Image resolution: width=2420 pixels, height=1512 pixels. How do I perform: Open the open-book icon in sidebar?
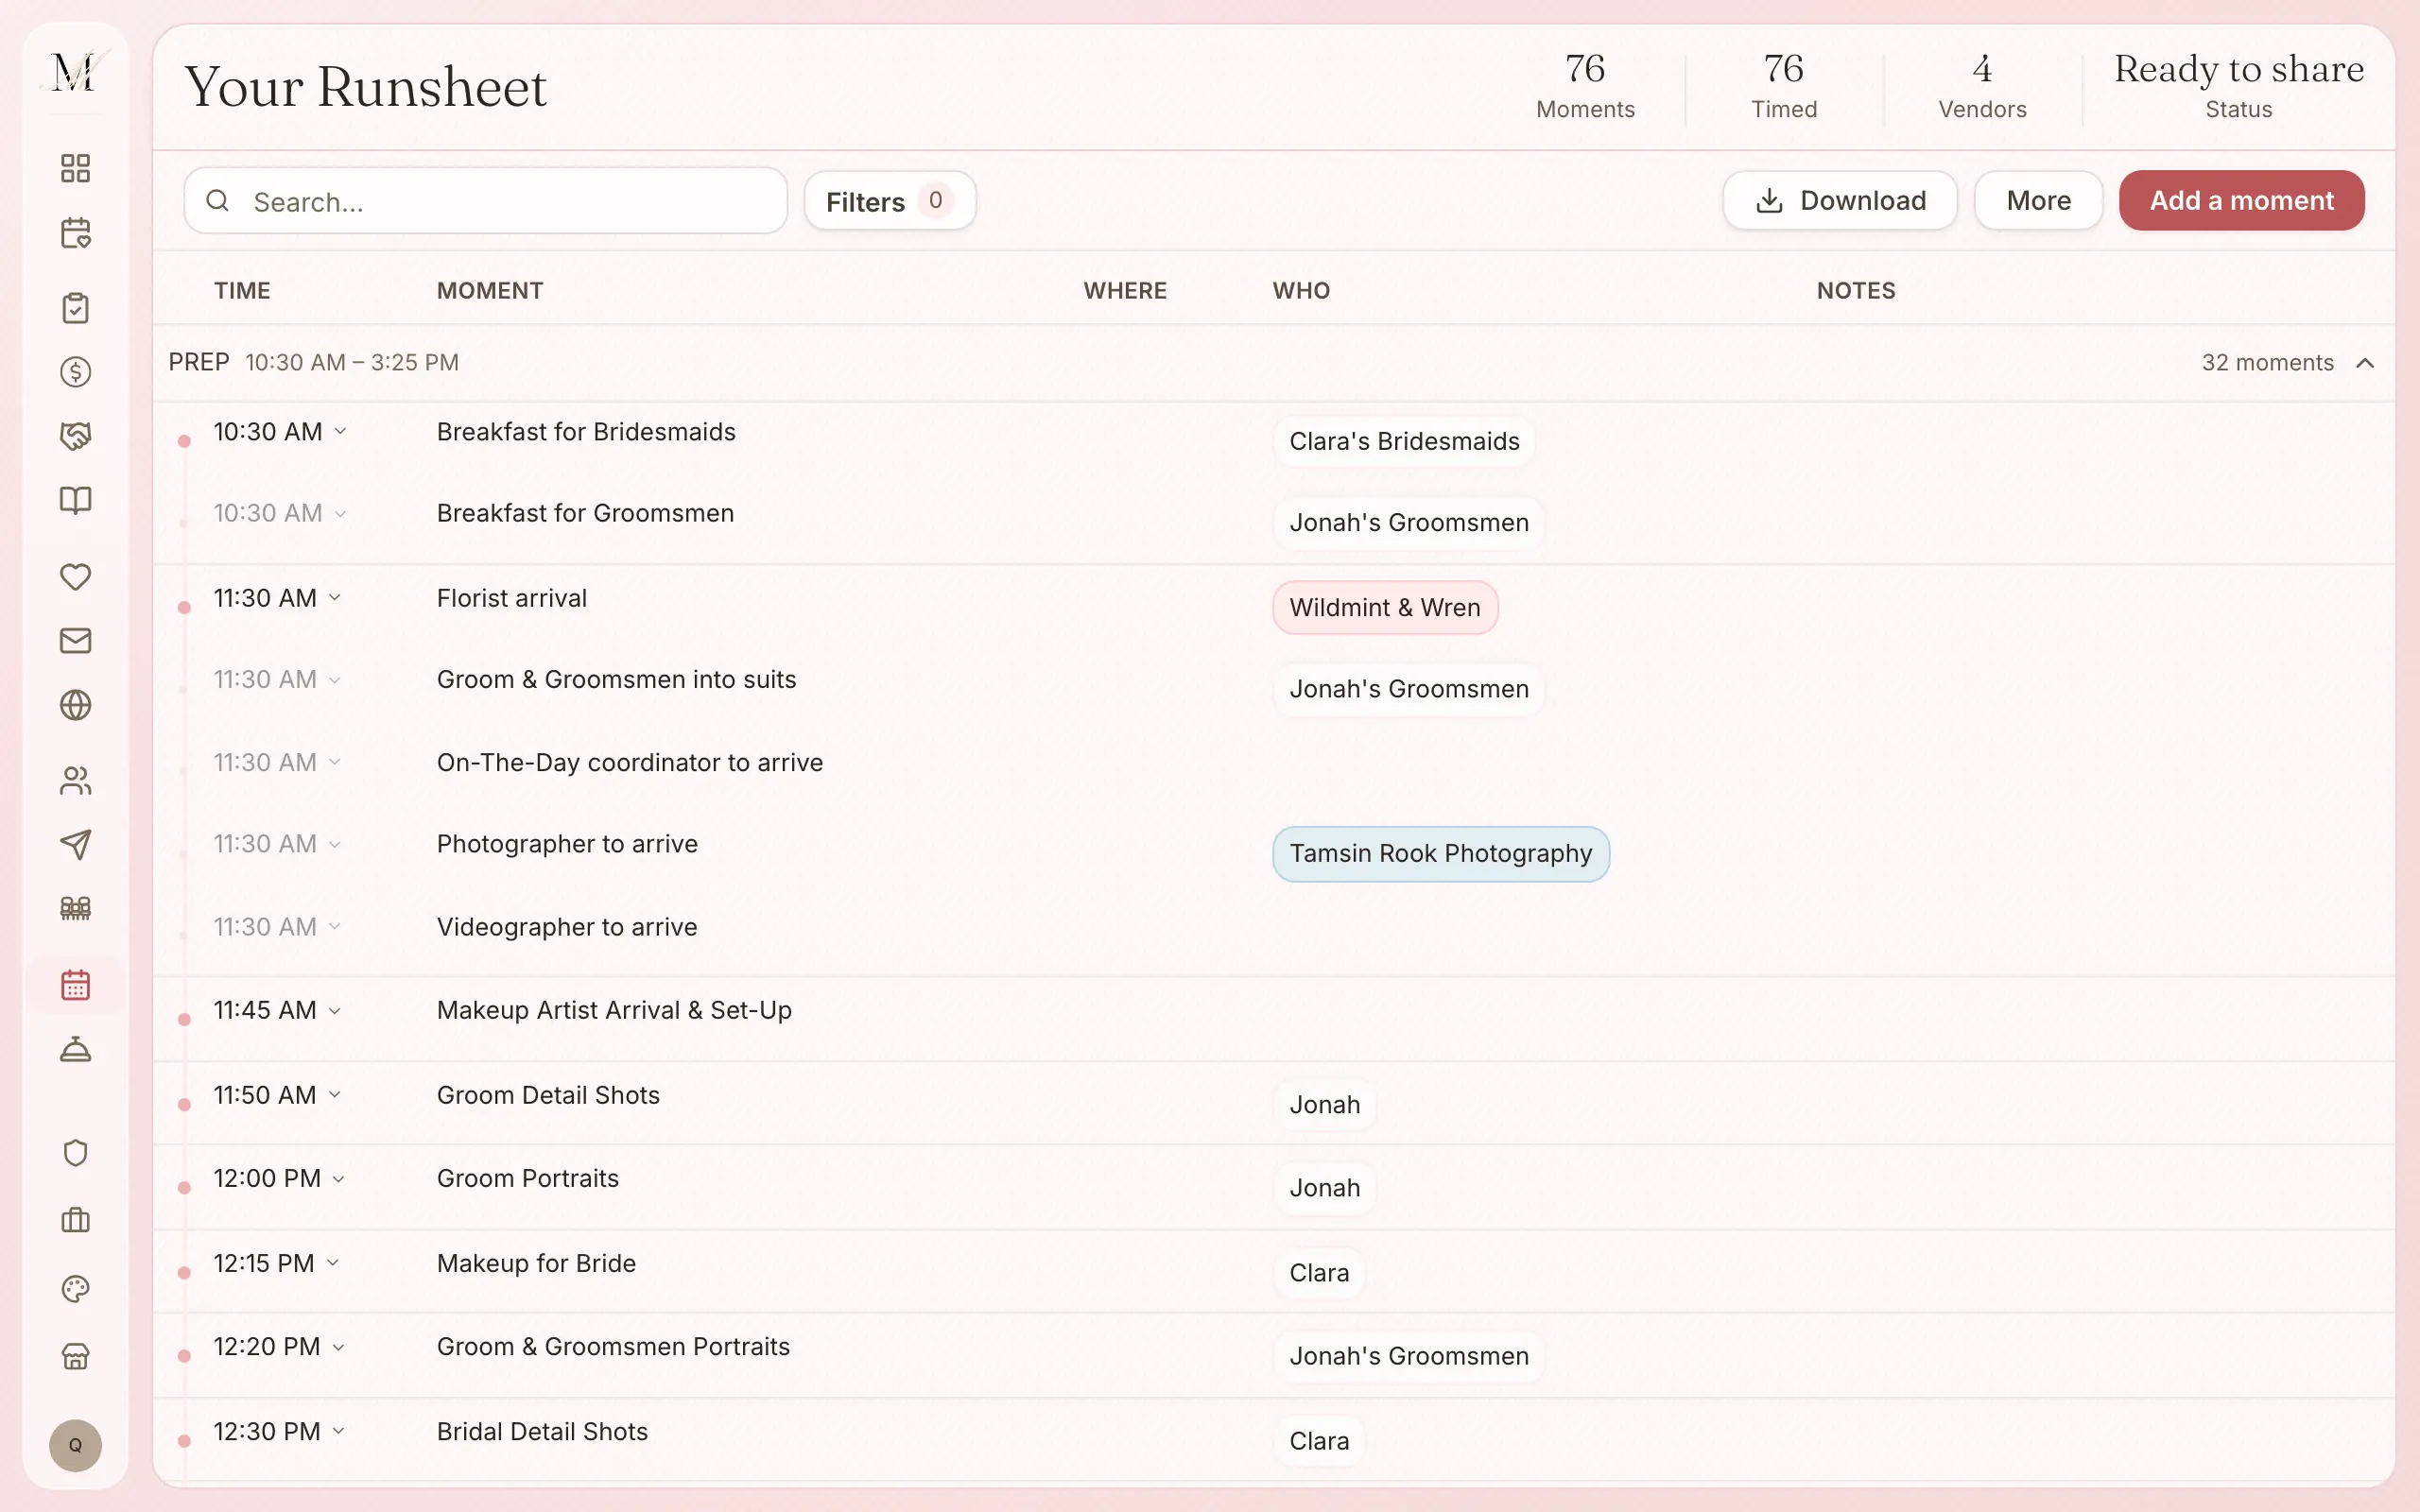pyautogui.click(x=75, y=500)
